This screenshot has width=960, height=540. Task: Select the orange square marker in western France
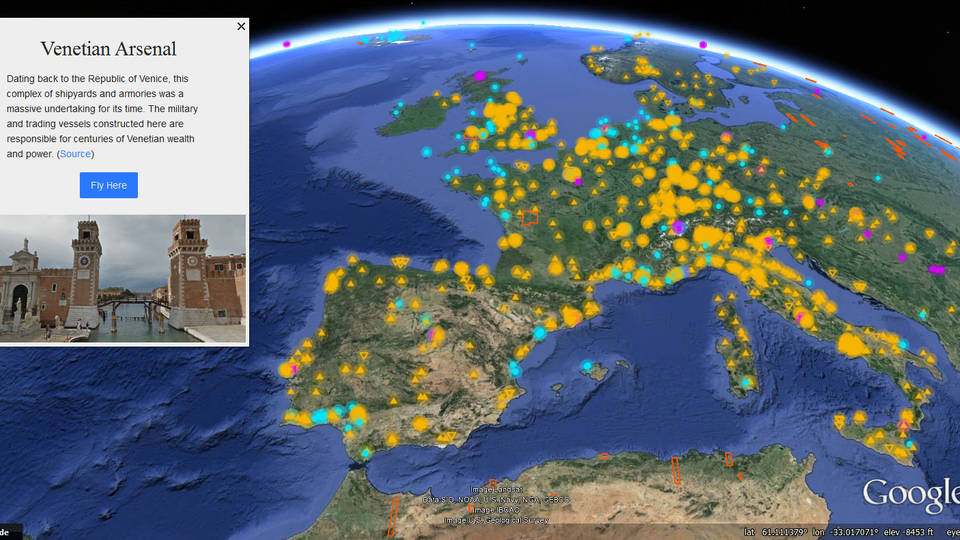coord(530,217)
